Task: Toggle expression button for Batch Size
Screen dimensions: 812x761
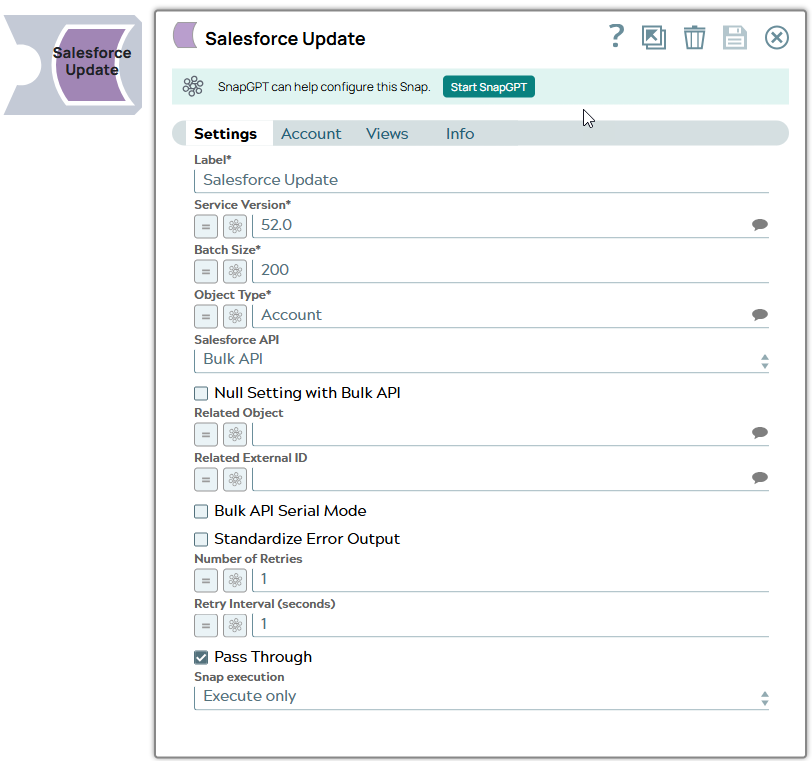Action: point(206,271)
